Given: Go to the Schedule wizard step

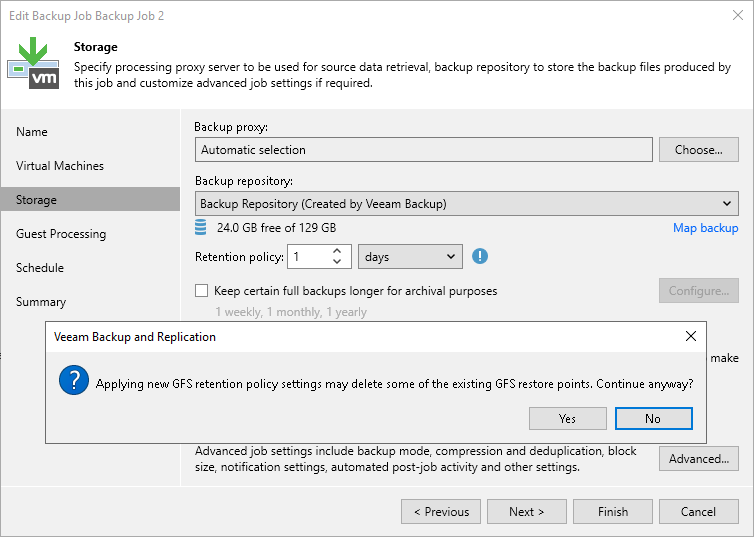Looking at the screenshot, I should tap(40, 268).
